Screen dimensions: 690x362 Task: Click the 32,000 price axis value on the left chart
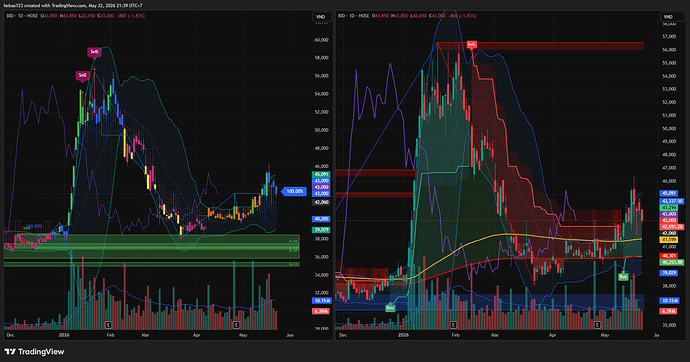coord(321,293)
